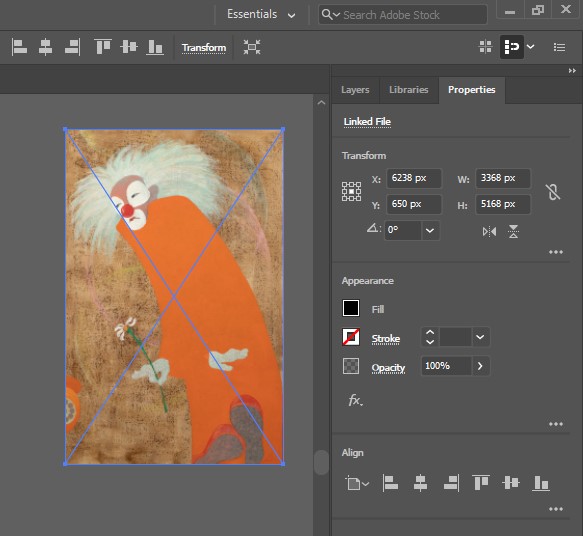Toggle constrain width and height proportions
The height and width of the screenshot is (536, 583).
coord(553,192)
